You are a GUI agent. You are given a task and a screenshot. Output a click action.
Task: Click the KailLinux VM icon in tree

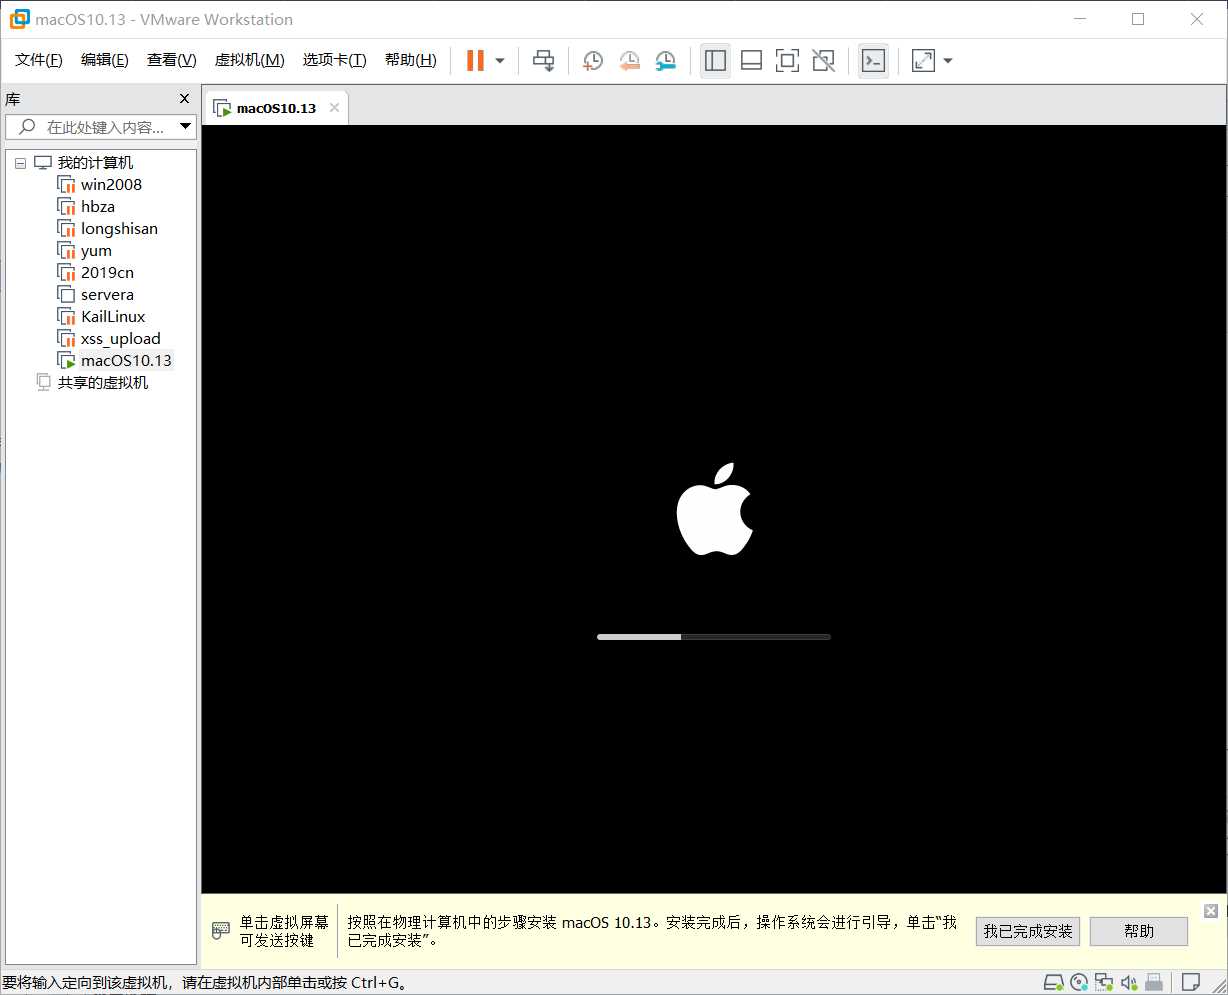pos(66,317)
